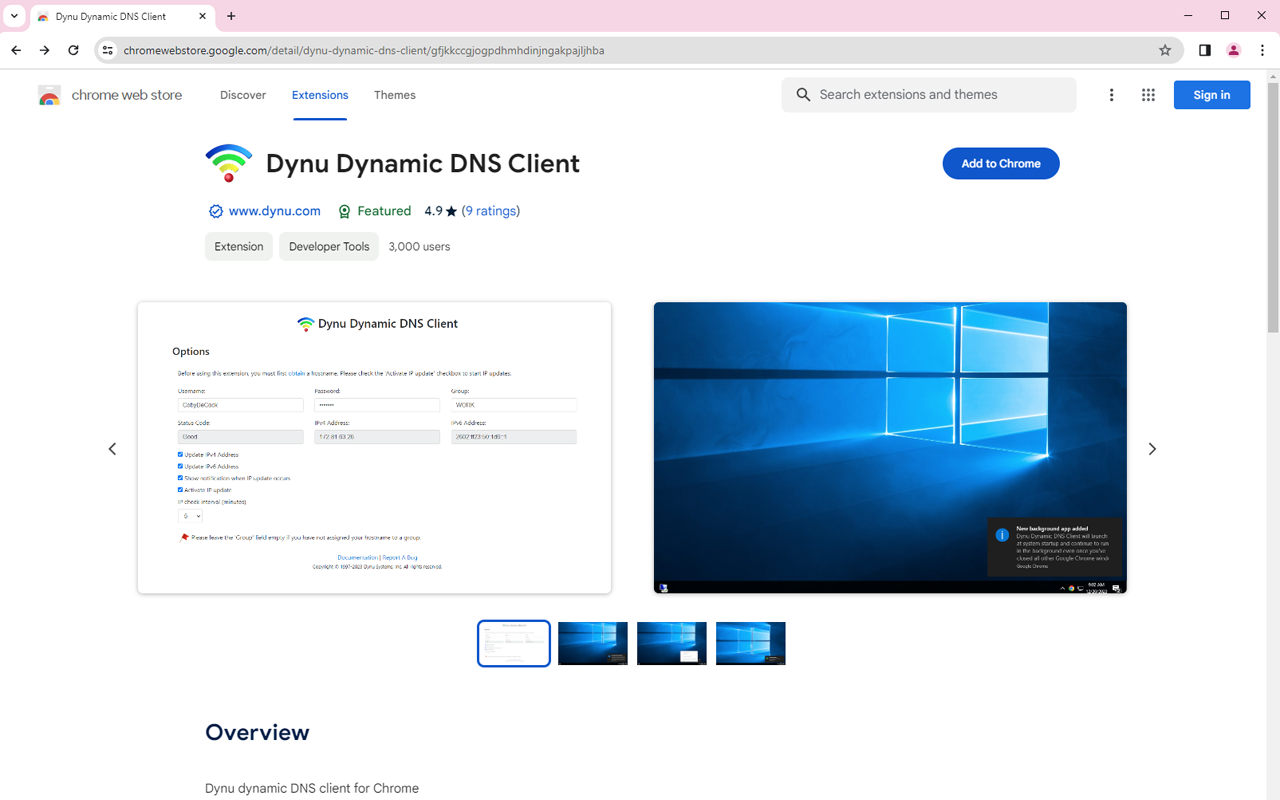
Task: Open the Google apps grid
Action: coord(1148,95)
